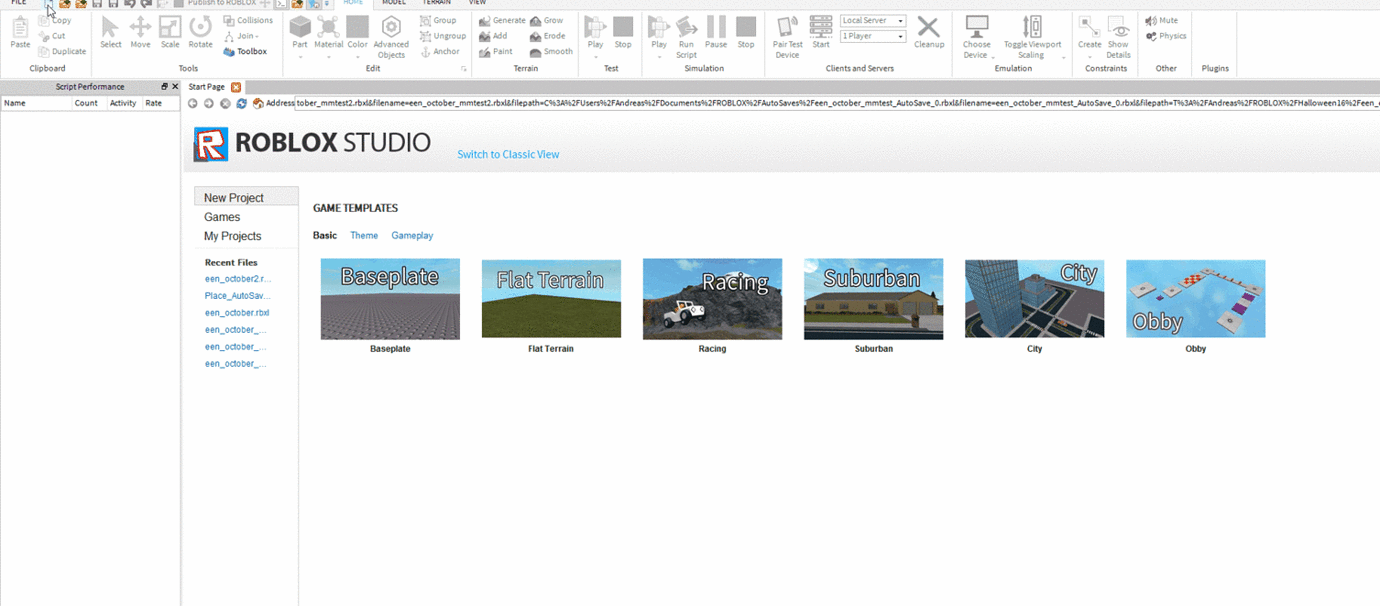Select the terrain Erode tool
The height and width of the screenshot is (606, 1380).
click(548, 36)
